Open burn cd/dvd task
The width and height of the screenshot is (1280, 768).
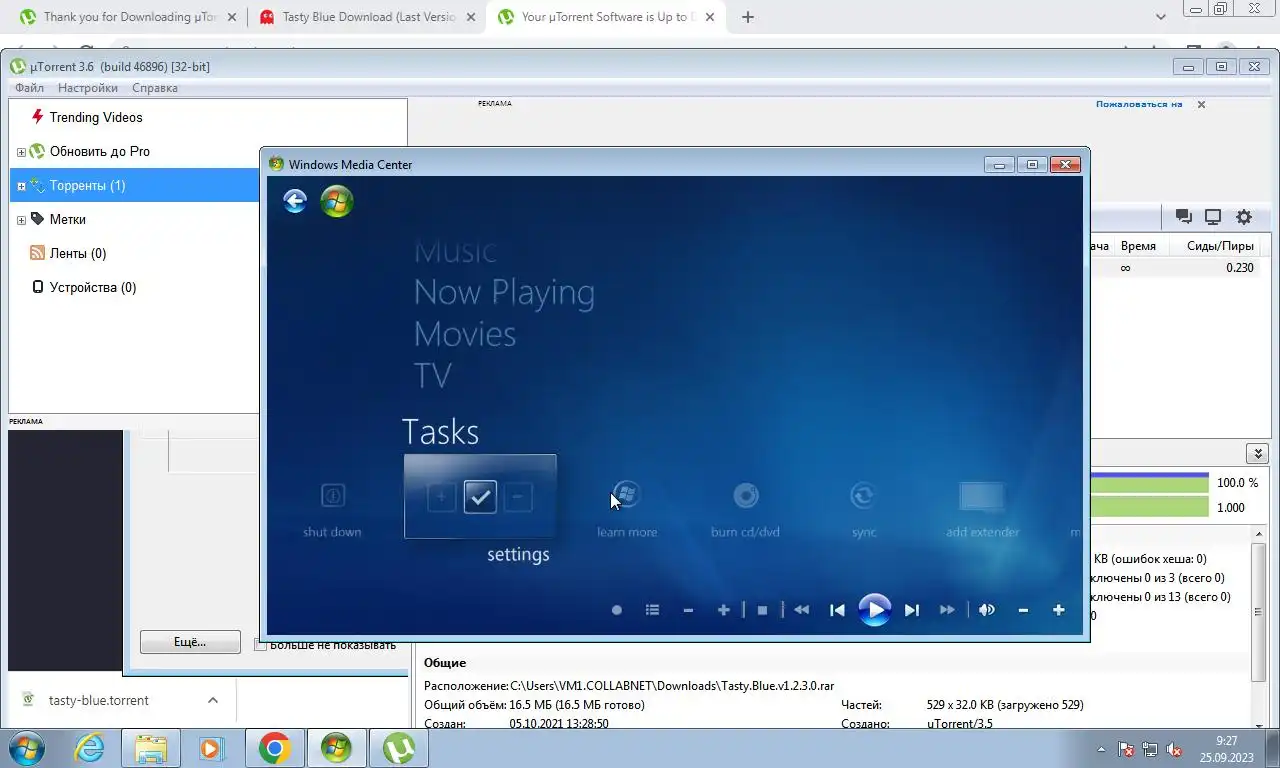point(745,509)
